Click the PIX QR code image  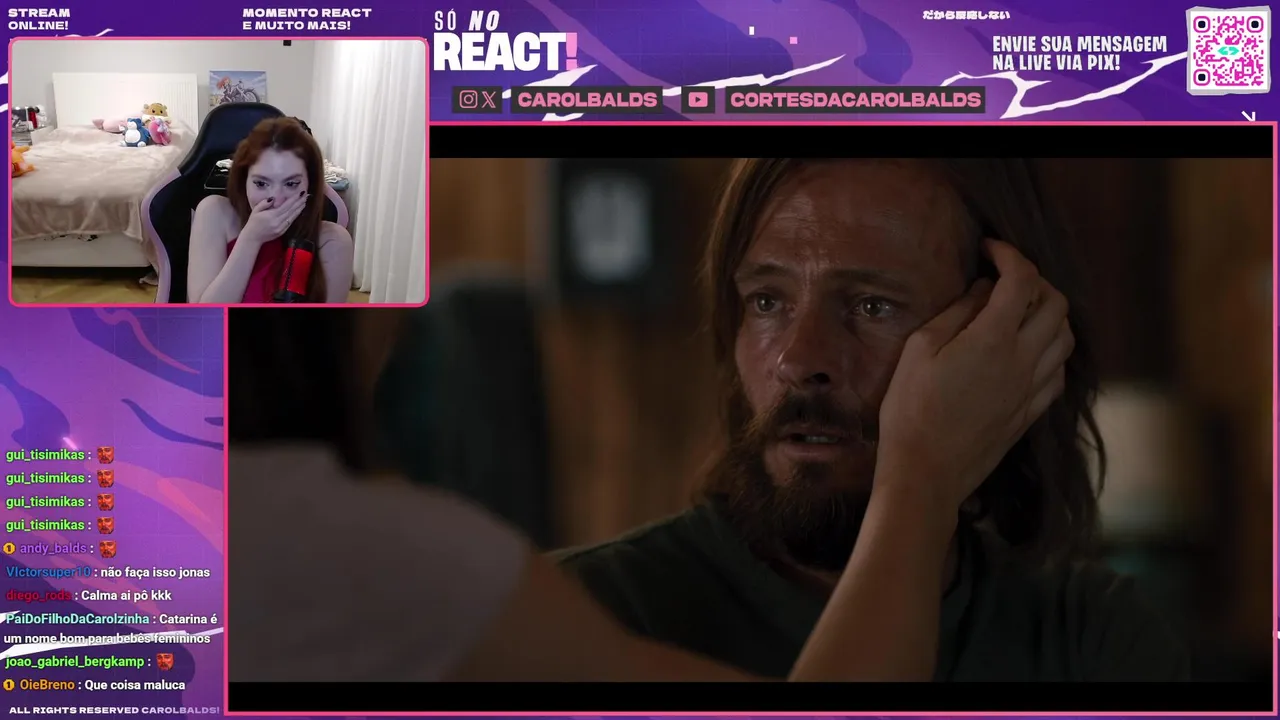click(x=1228, y=51)
